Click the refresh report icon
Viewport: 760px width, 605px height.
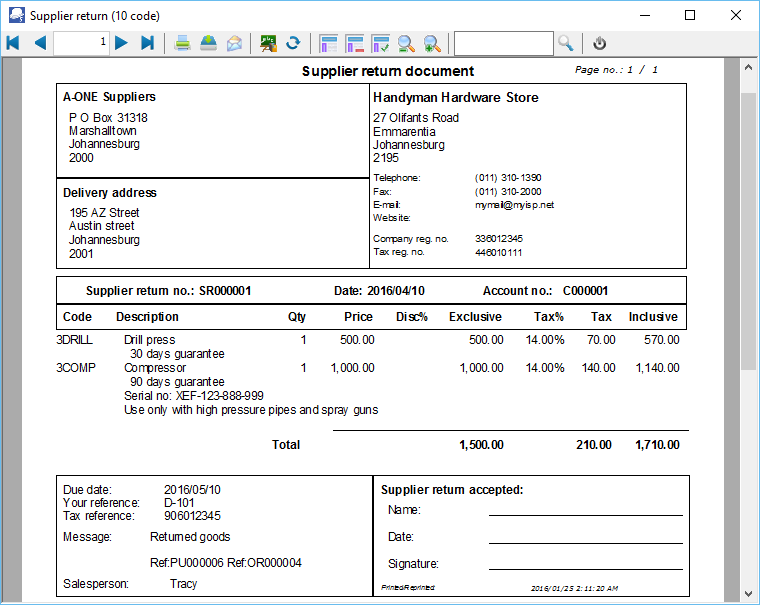tap(293, 43)
